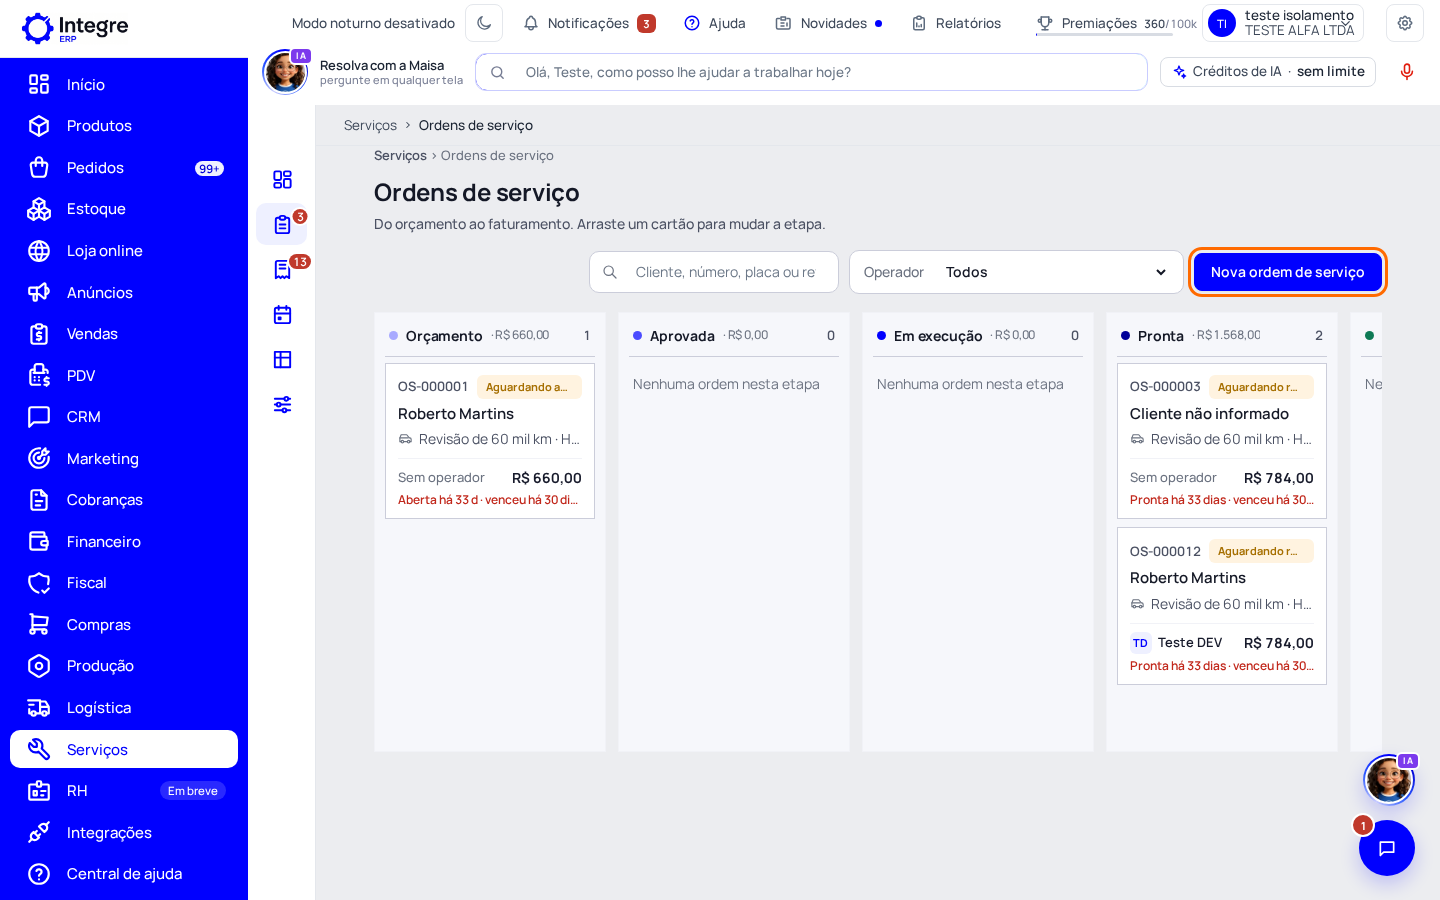Open submenu receipt icon with badge 13
This screenshot has height=900, width=1440.
(283, 270)
